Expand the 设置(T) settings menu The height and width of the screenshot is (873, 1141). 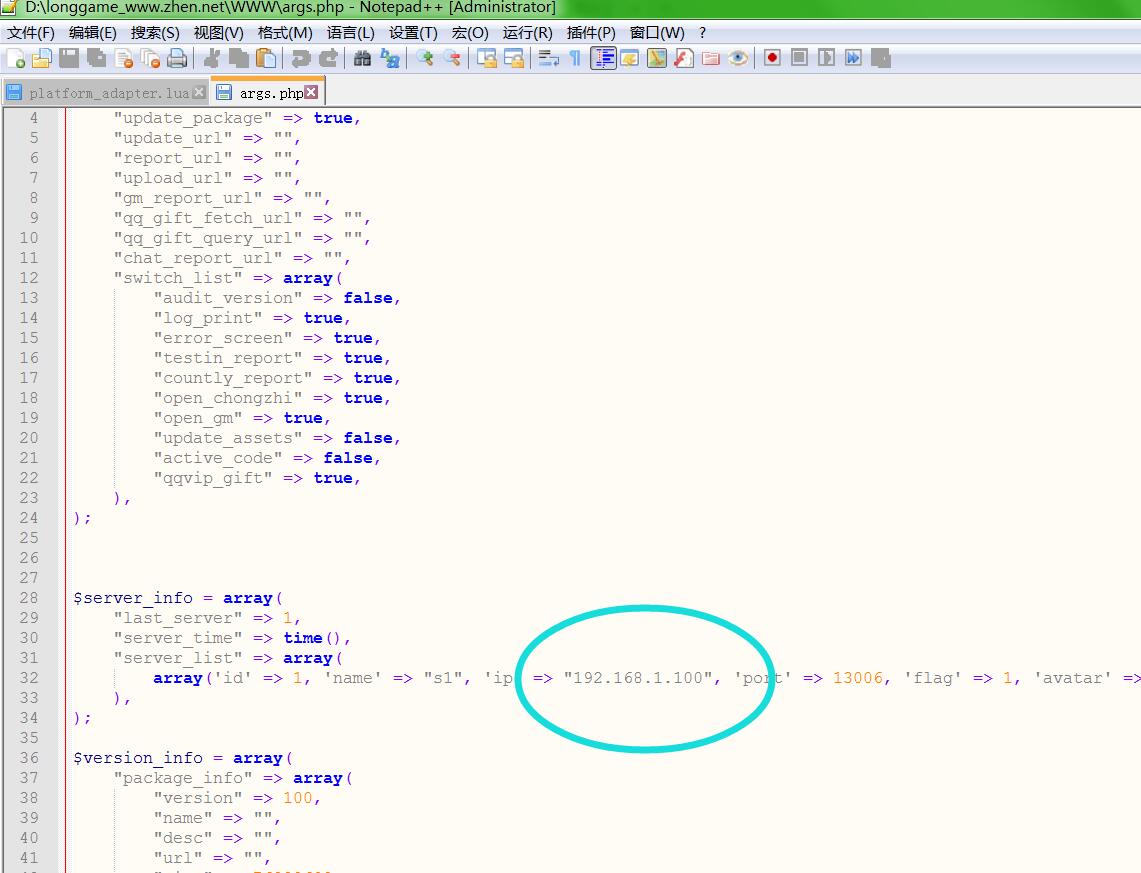point(412,32)
